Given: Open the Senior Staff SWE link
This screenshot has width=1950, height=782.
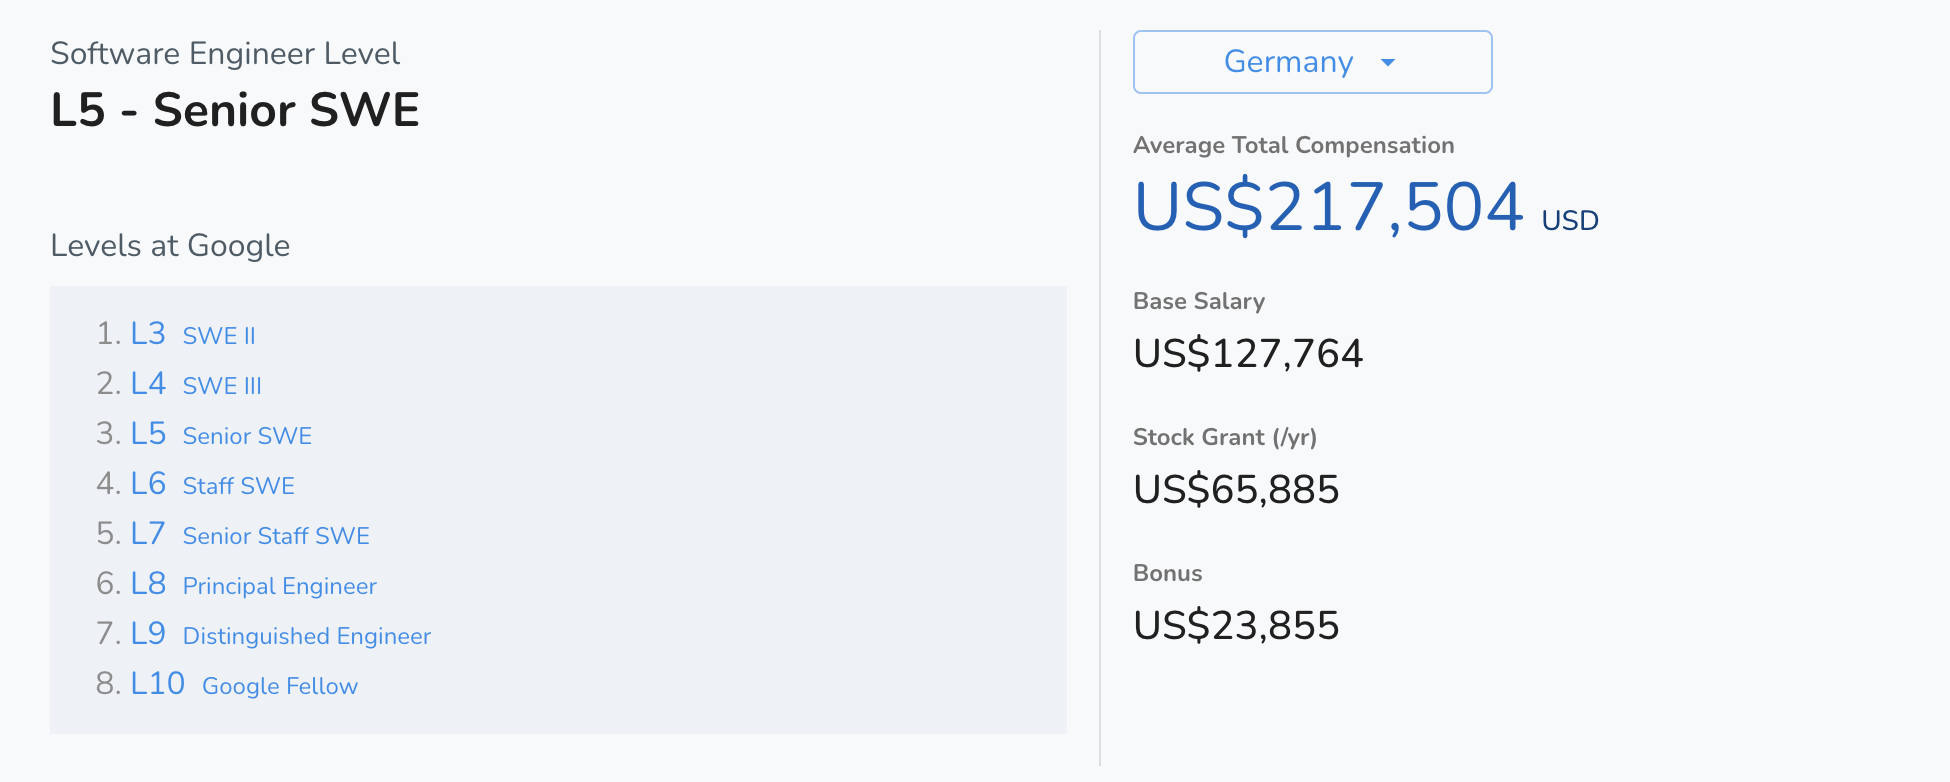Looking at the screenshot, I should pos(276,536).
